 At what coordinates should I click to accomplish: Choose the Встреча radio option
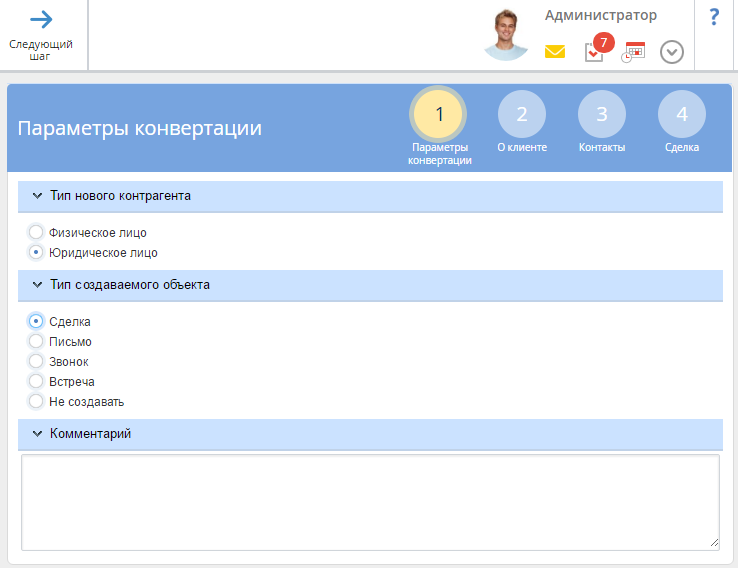click(x=36, y=381)
